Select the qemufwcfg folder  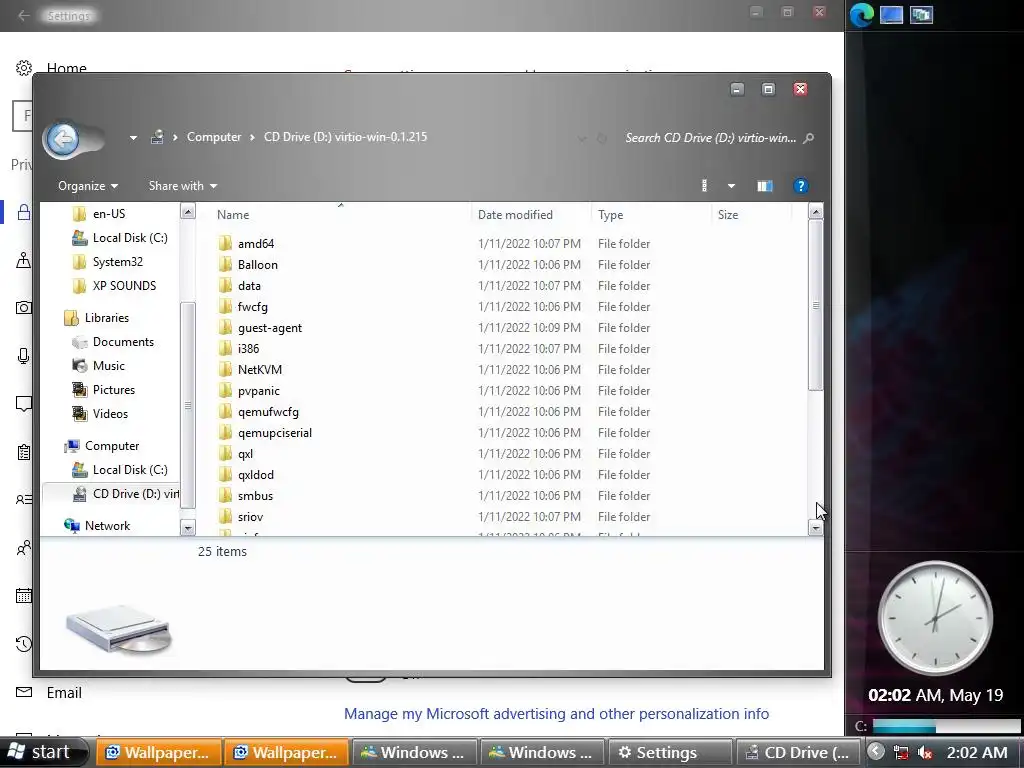pos(268,412)
